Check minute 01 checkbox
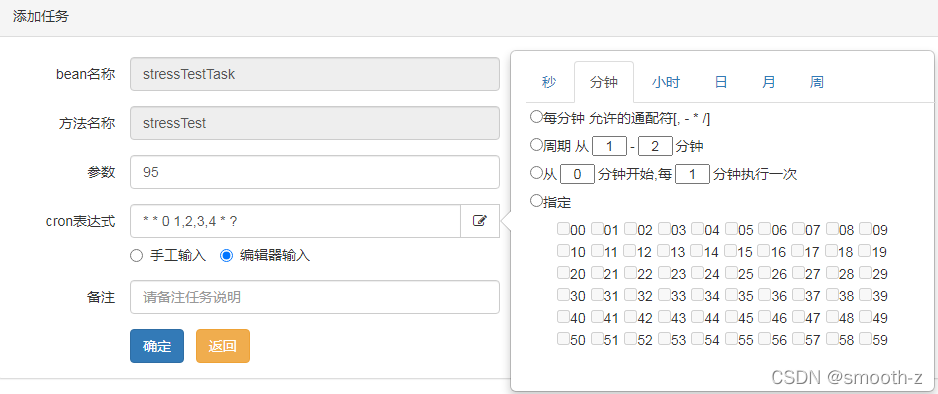This screenshot has width=938, height=394. pos(597,228)
